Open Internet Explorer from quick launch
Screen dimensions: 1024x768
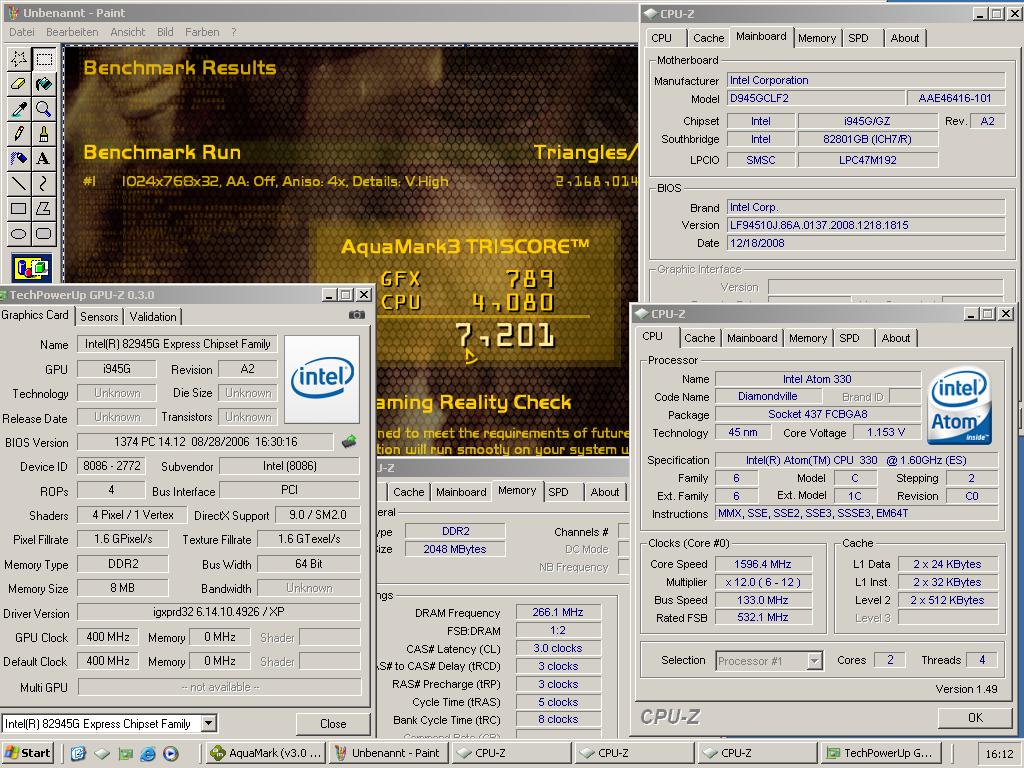pos(148,754)
